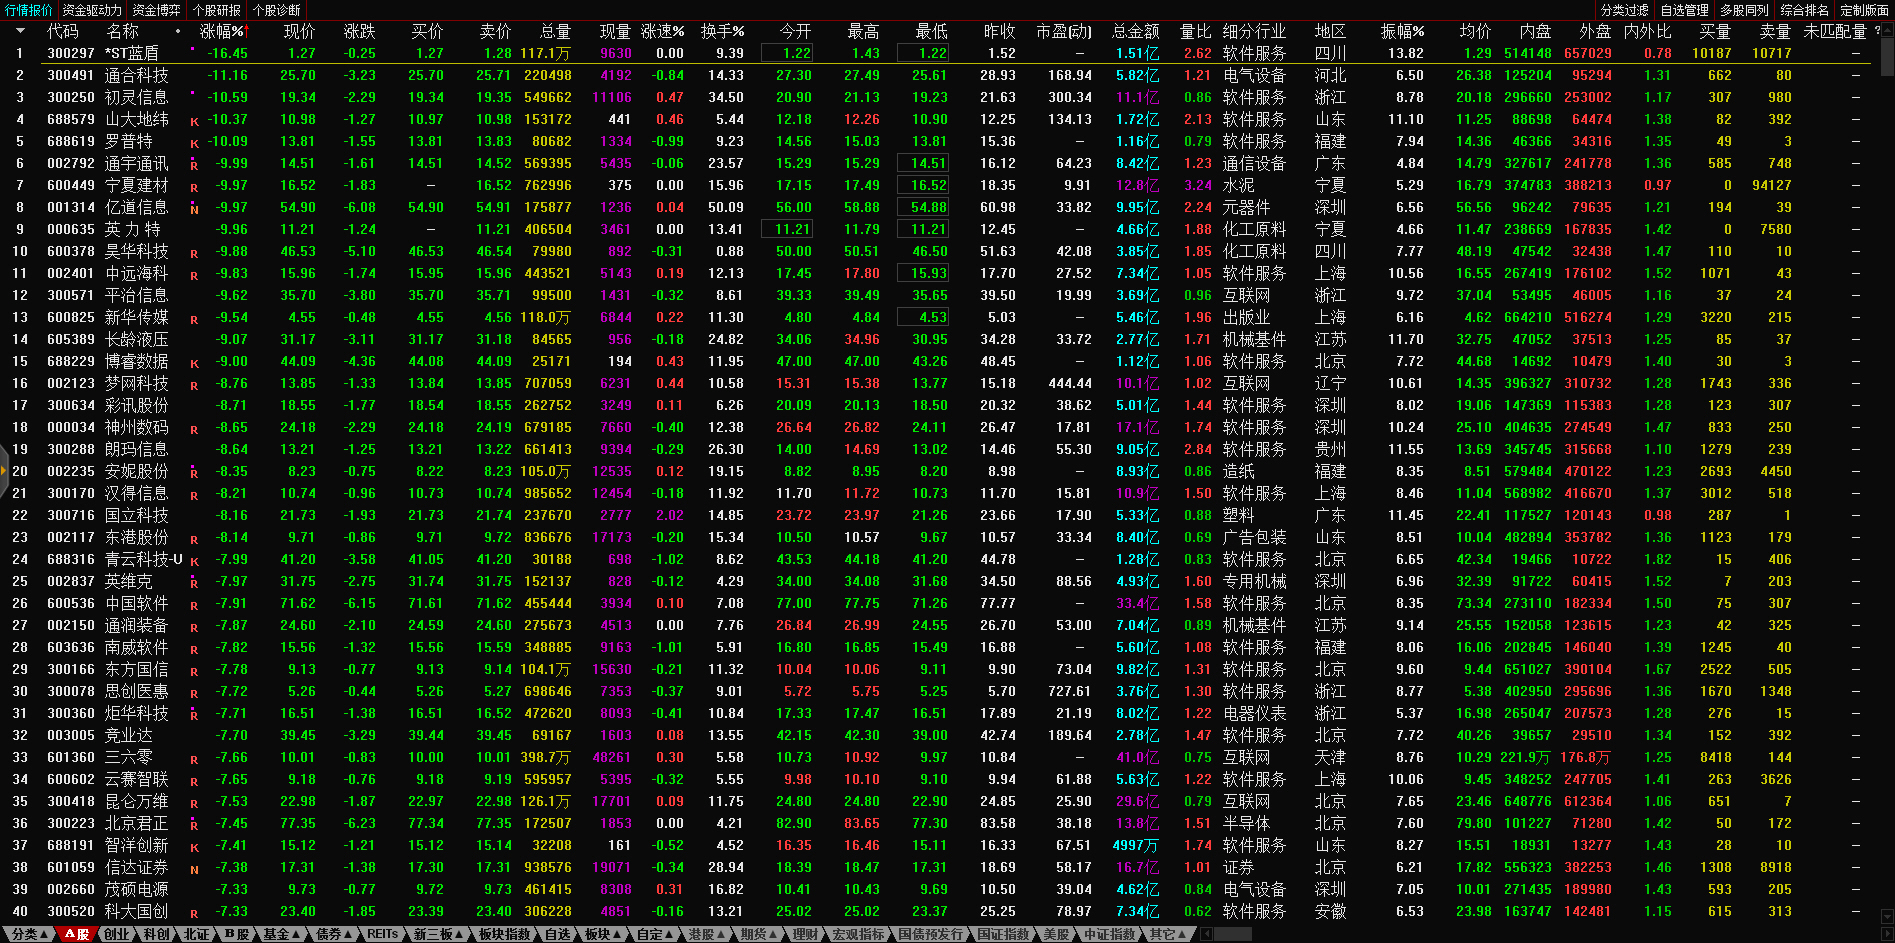The height and width of the screenshot is (943, 1895).
Task: Open the 个股诊断 tab
Action: [x=276, y=10]
